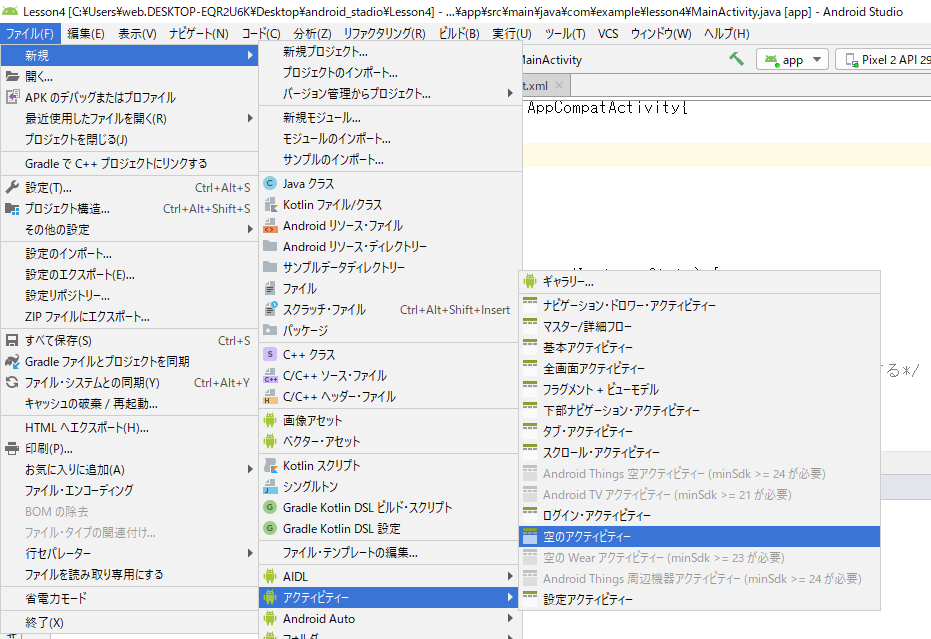Click the 印刷 printer icon
The image size is (931, 639).
coord(12,449)
